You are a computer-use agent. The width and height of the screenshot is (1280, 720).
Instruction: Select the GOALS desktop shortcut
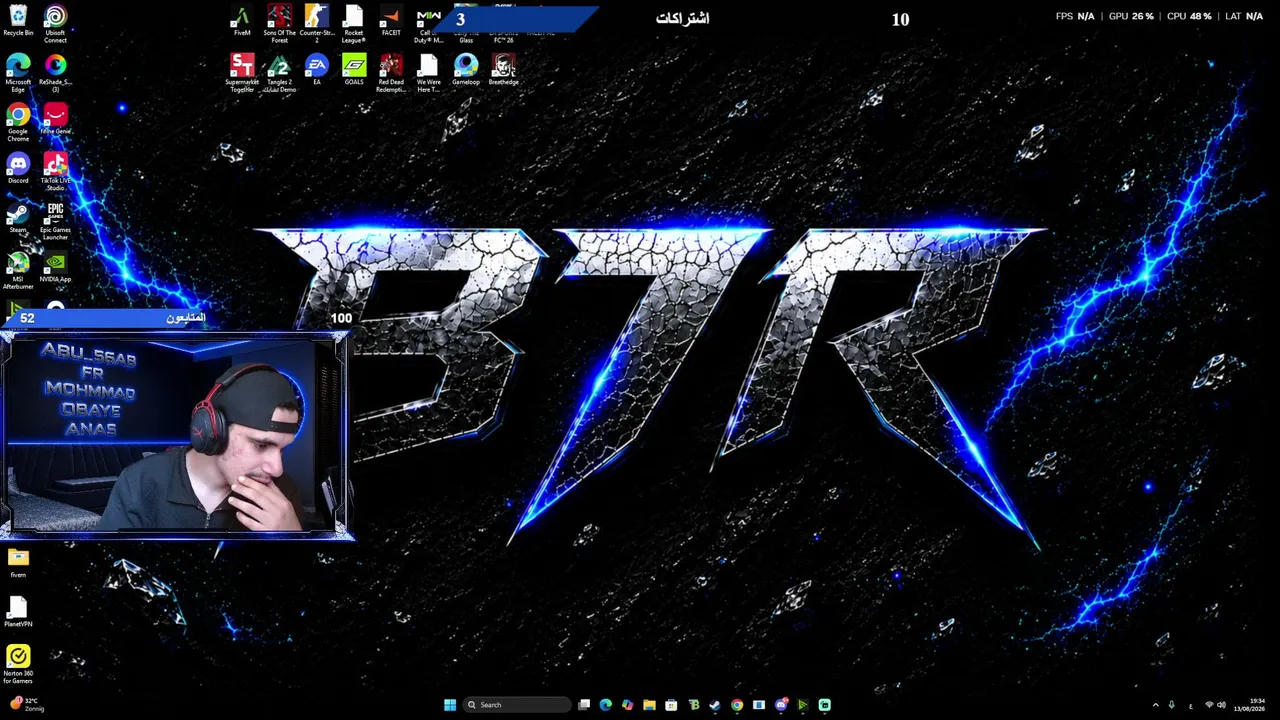click(x=353, y=70)
